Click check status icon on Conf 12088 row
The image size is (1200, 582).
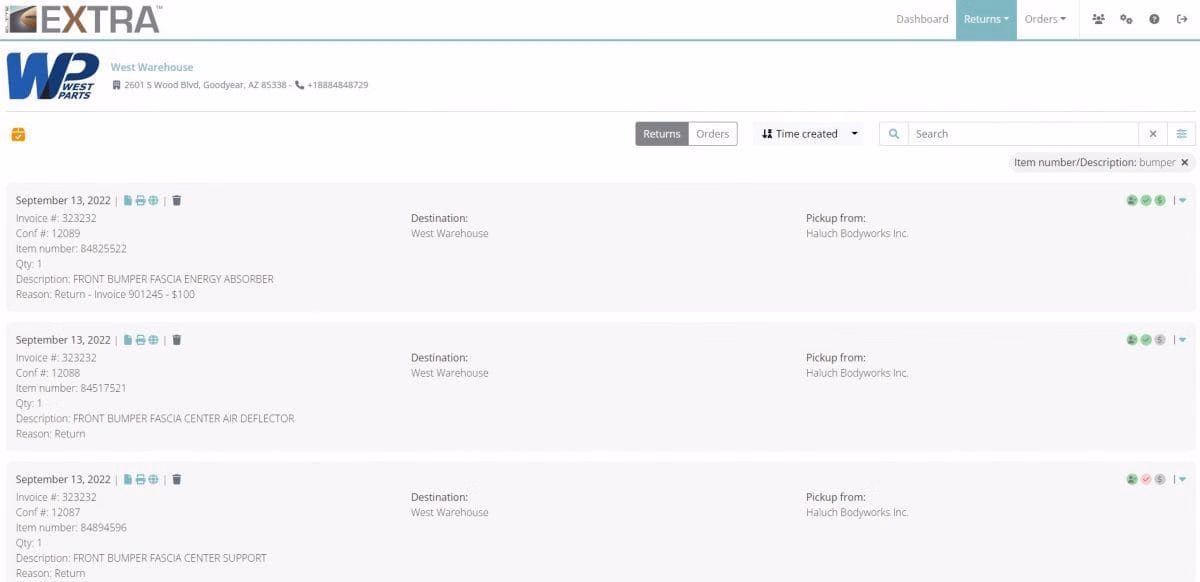pos(1146,340)
